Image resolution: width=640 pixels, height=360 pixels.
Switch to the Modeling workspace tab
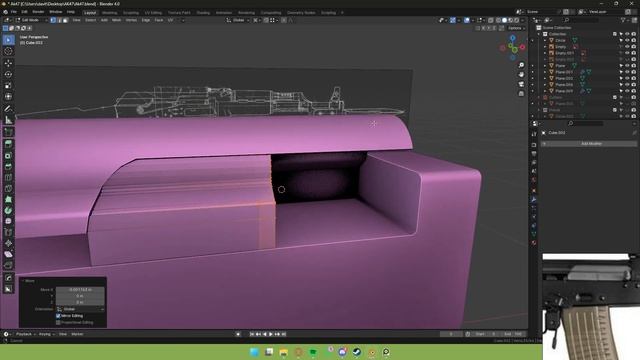(x=109, y=13)
